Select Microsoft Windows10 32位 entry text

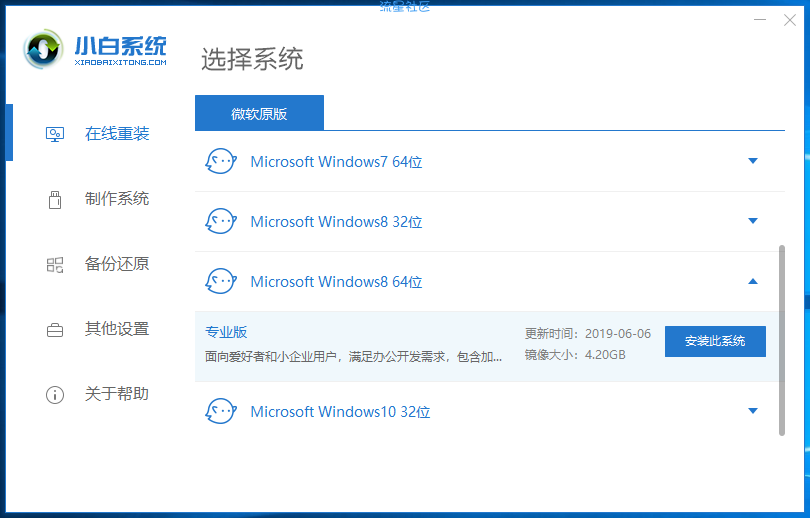click(340, 412)
